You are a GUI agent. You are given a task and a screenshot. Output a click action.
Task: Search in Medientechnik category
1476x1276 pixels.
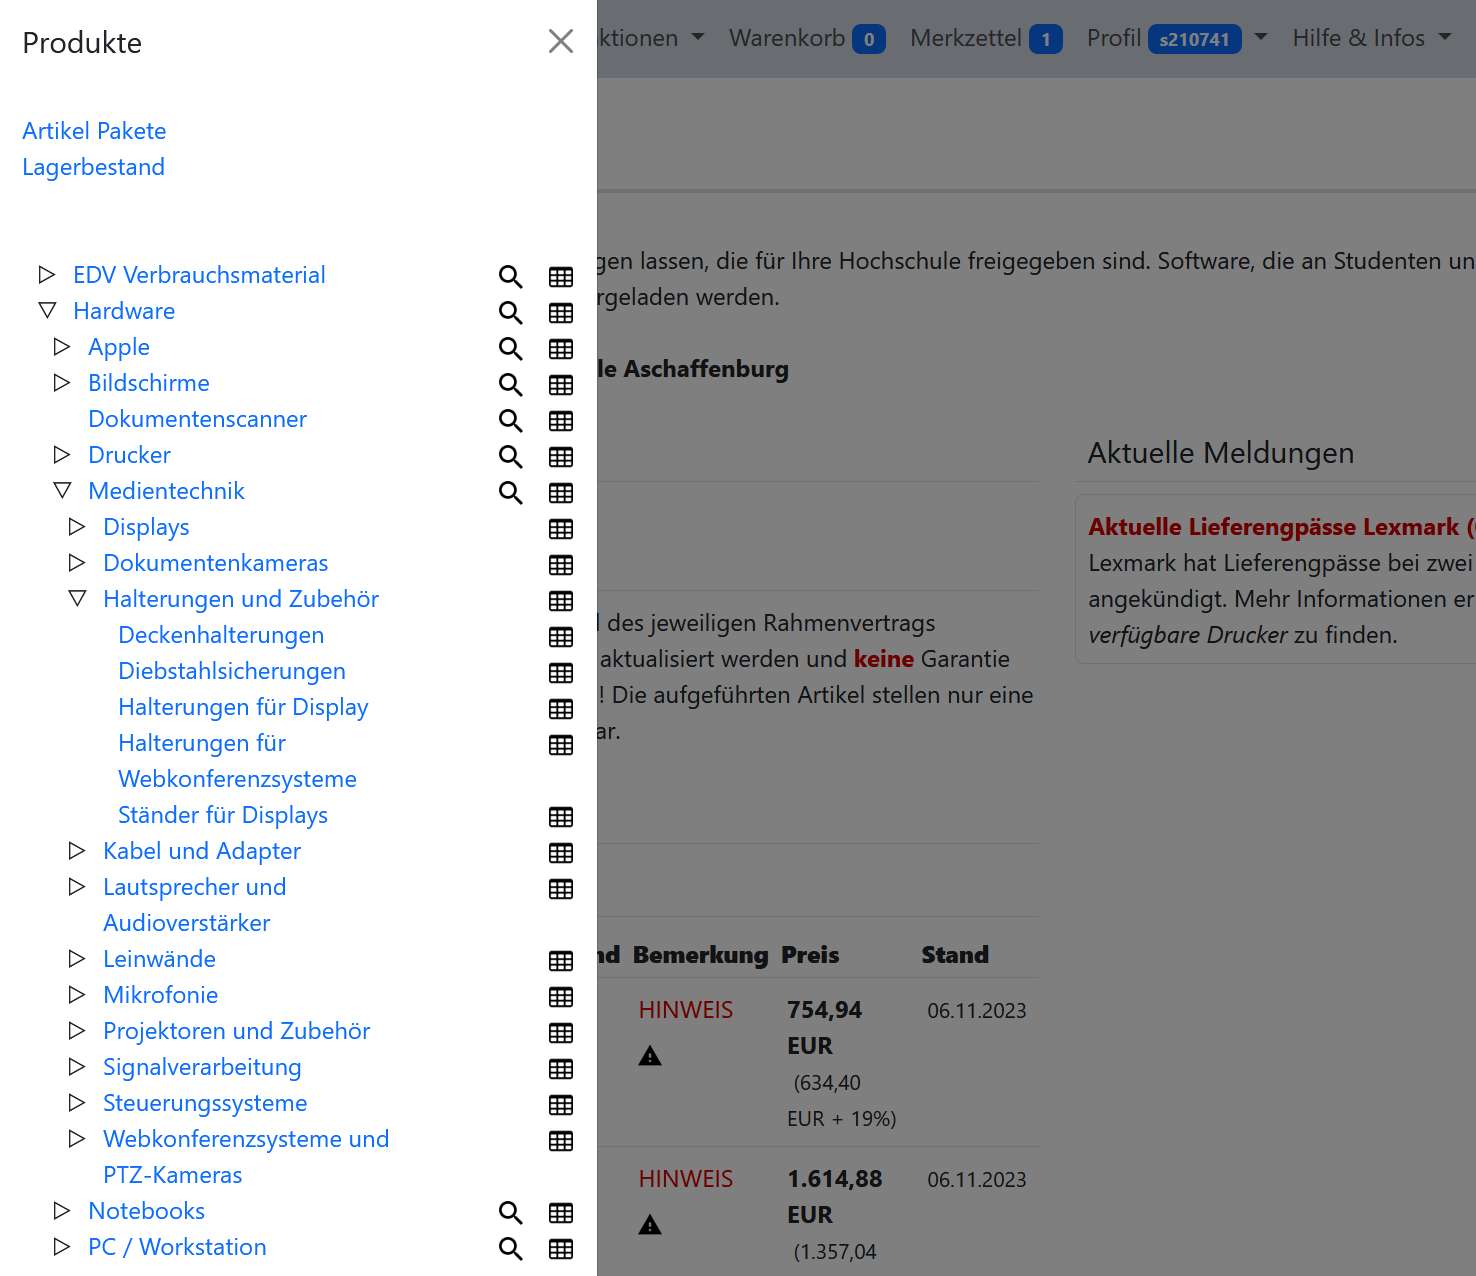[x=511, y=493]
